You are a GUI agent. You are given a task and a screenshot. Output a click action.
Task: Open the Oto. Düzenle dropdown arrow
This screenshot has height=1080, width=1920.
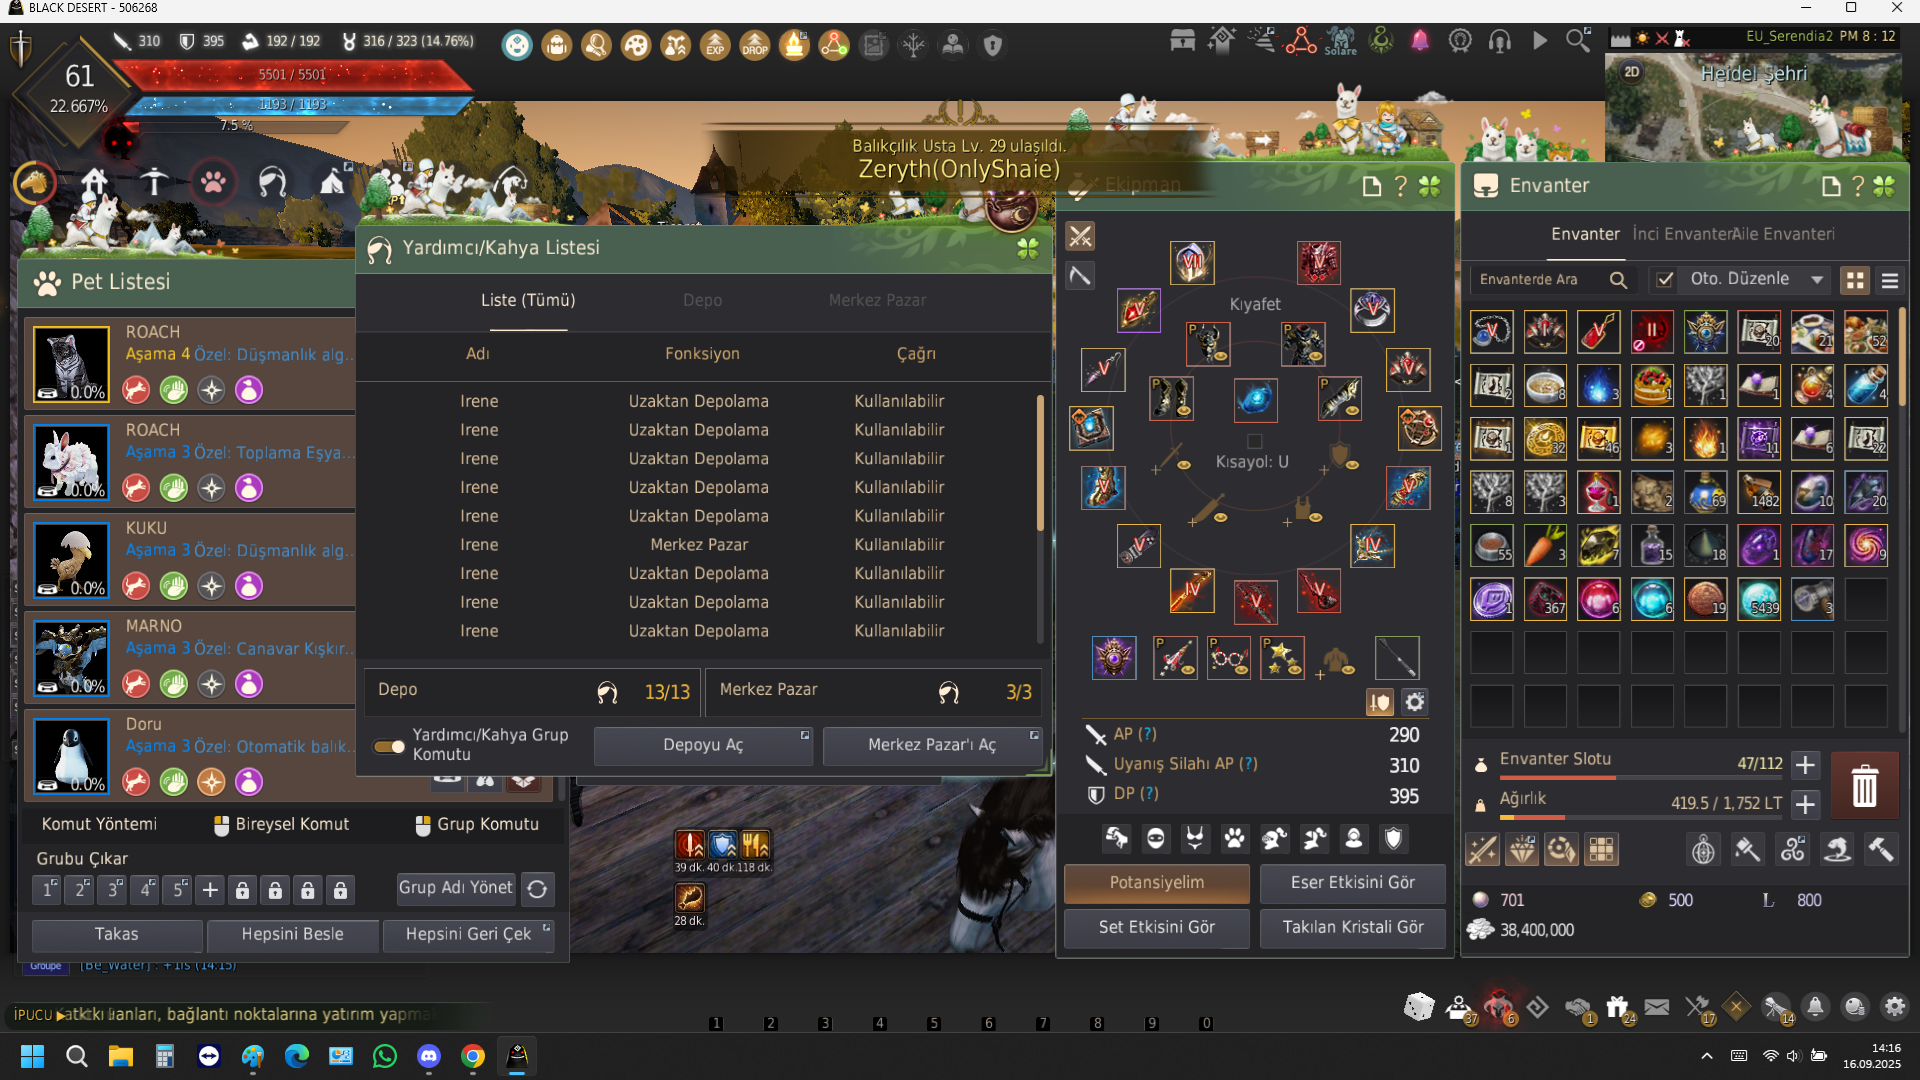pos(1817,280)
